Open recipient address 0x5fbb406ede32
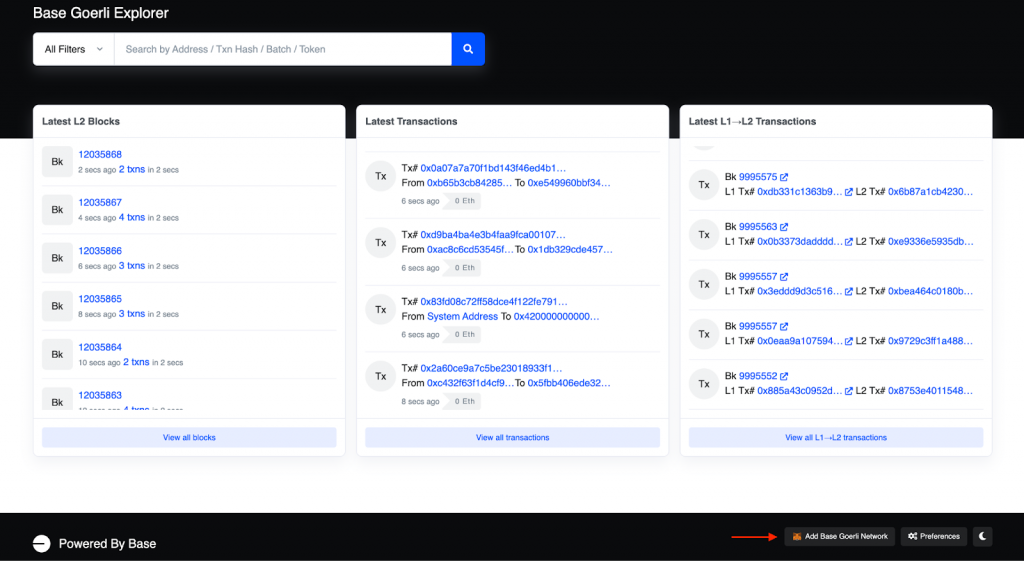The image size is (1024, 561). pos(569,383)
